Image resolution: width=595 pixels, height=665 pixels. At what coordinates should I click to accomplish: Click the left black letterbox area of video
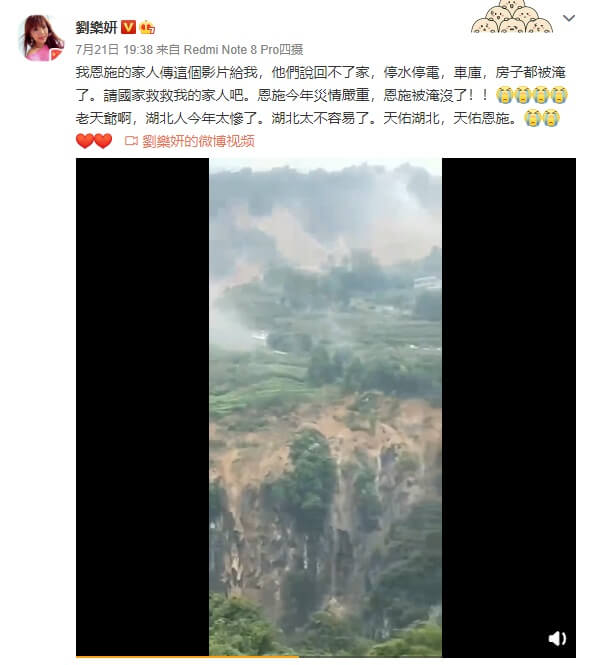coord(142,407)
